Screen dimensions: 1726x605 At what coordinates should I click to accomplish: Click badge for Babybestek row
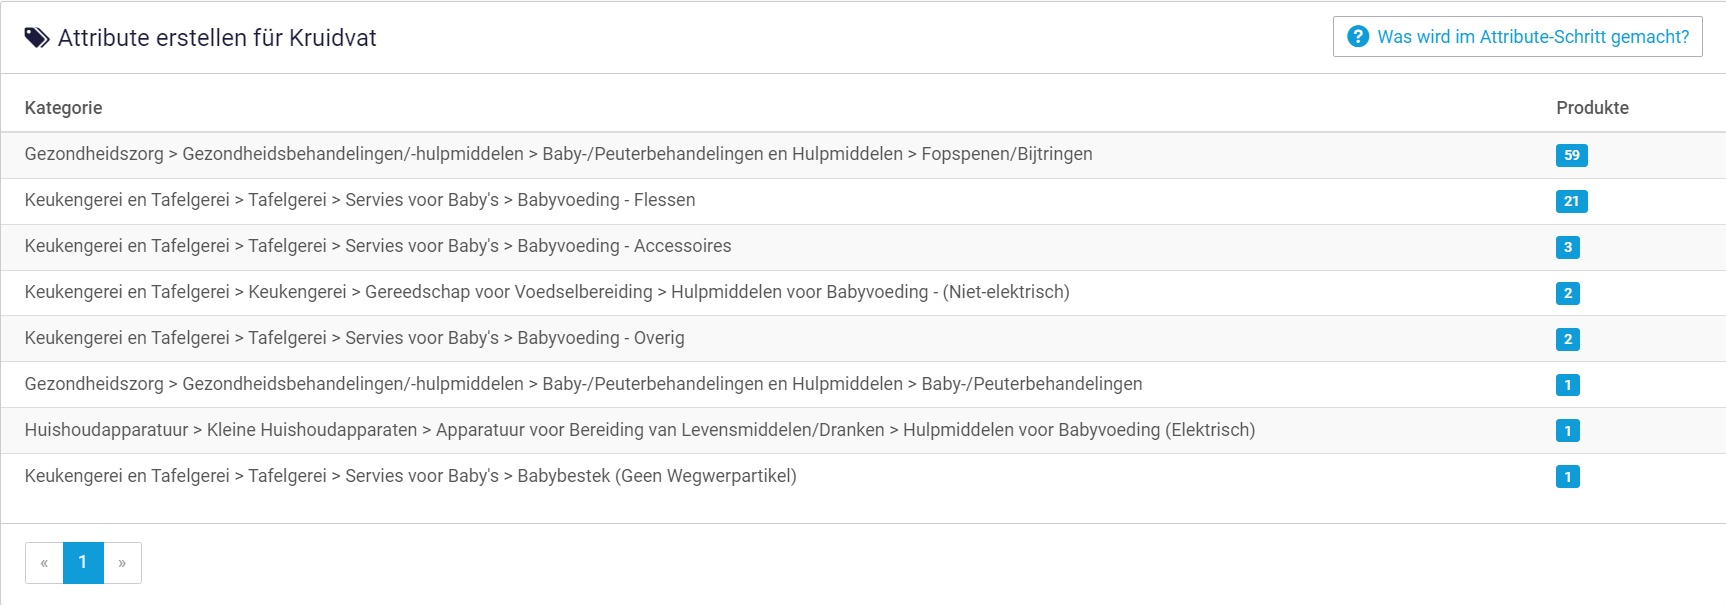point(1567,477)
